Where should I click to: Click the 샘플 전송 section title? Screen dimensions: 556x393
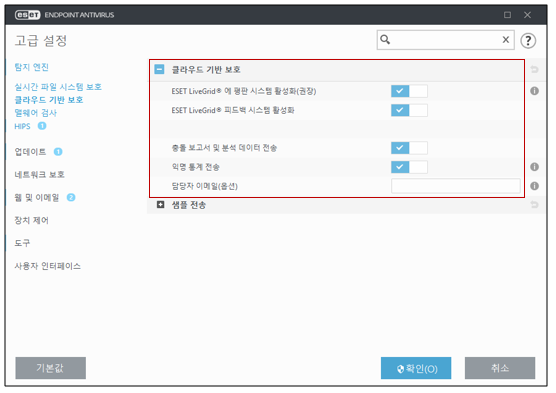[189, 205]
